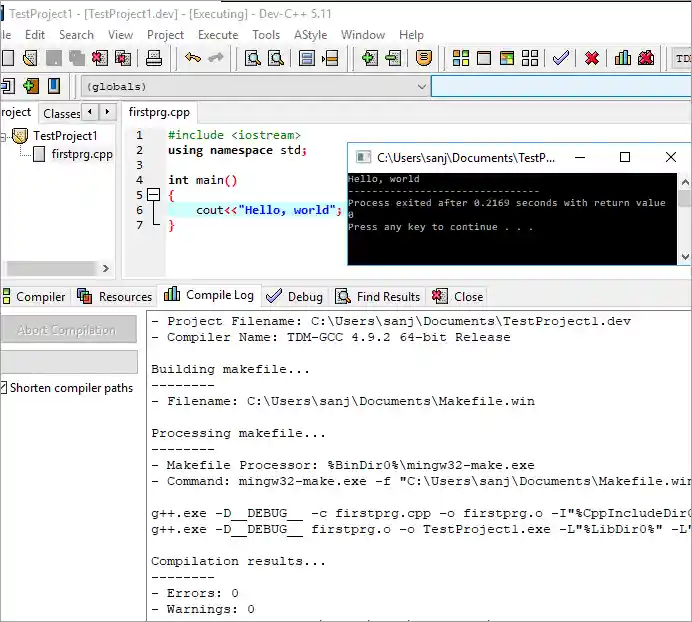Click the greyed-out Save floppy icon
The height and width of the screenshot is (622, 692).
coord(54,58)
